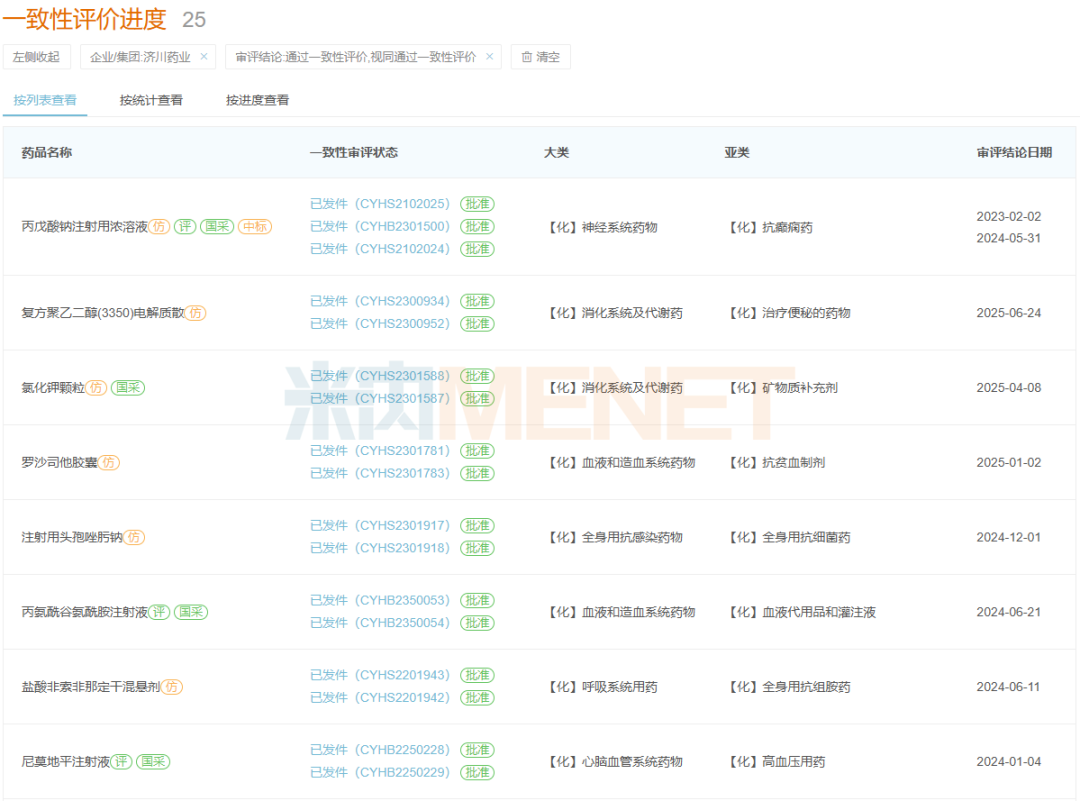
Task: Remove the 济川药业 company filter tag
Action: [x=204, y=57]
